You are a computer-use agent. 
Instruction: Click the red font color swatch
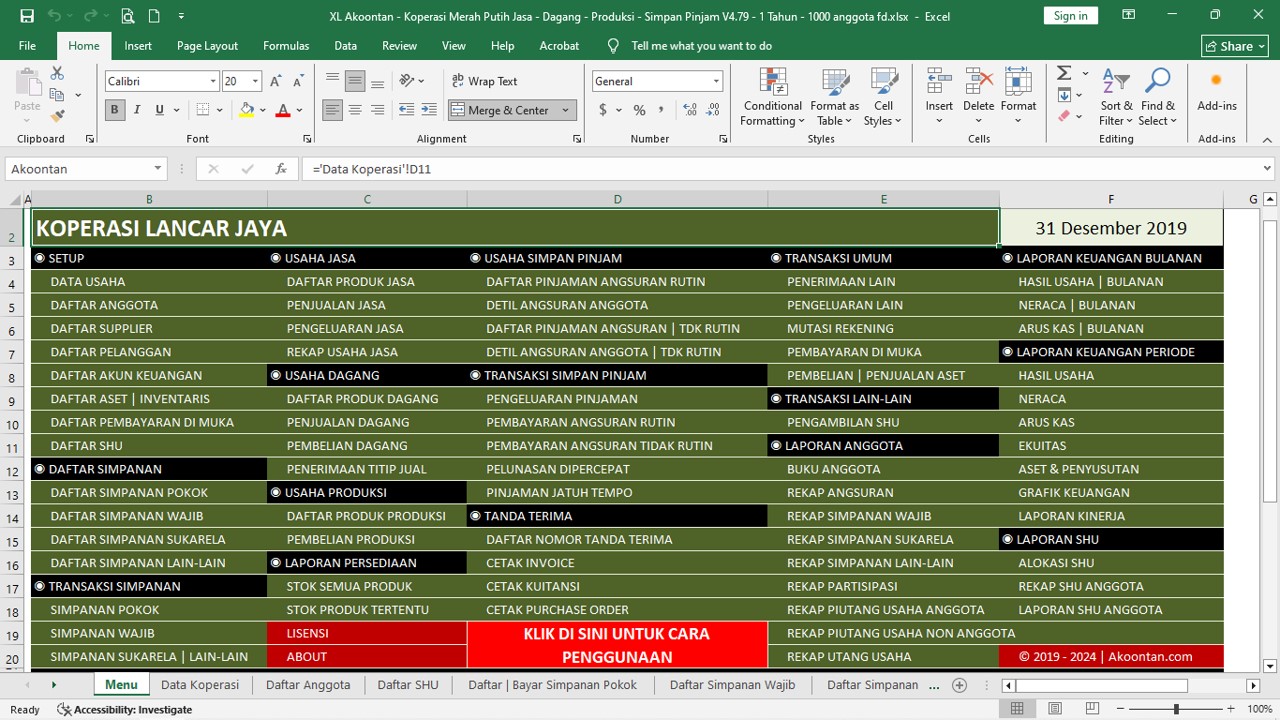(283, 110)
